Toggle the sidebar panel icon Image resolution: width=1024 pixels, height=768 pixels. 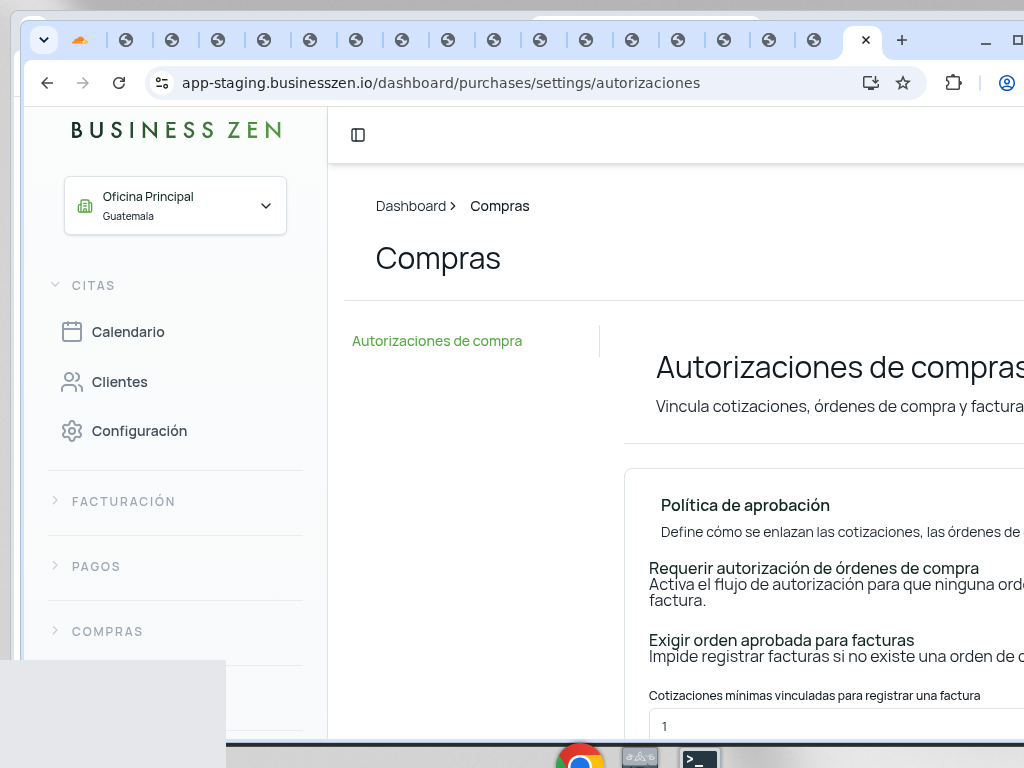(x=358, y=135)
